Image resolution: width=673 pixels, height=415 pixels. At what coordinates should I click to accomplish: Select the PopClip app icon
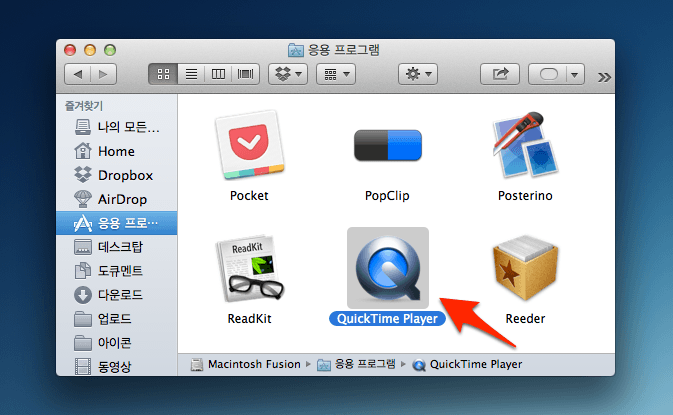[388, 145]
